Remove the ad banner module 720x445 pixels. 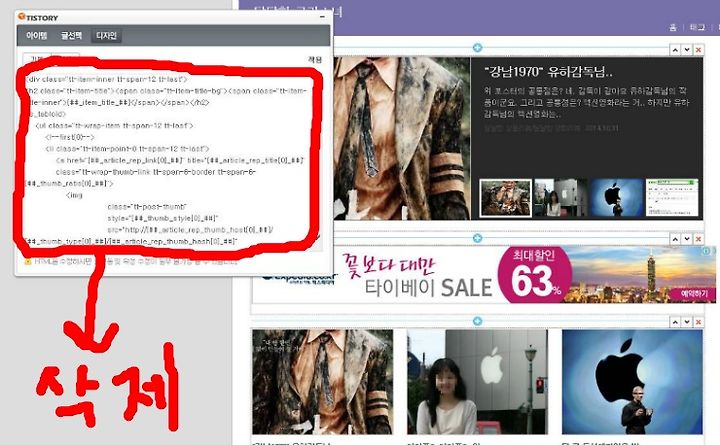[x=698, y=239]
